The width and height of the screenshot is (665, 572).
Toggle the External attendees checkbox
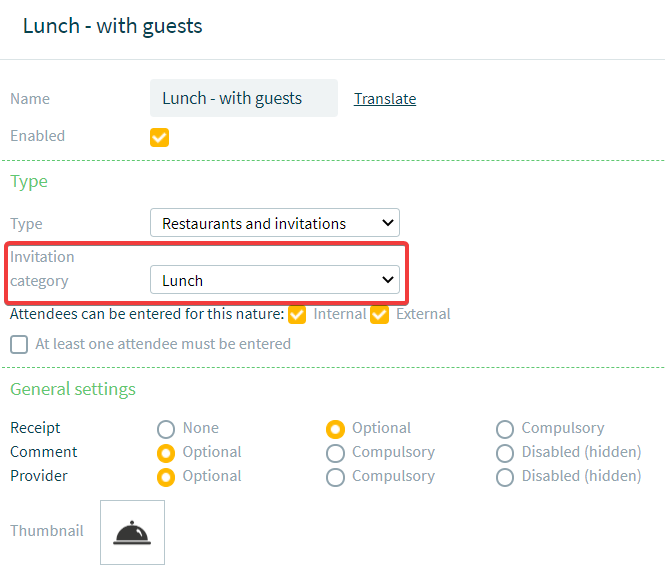(379, 315)
